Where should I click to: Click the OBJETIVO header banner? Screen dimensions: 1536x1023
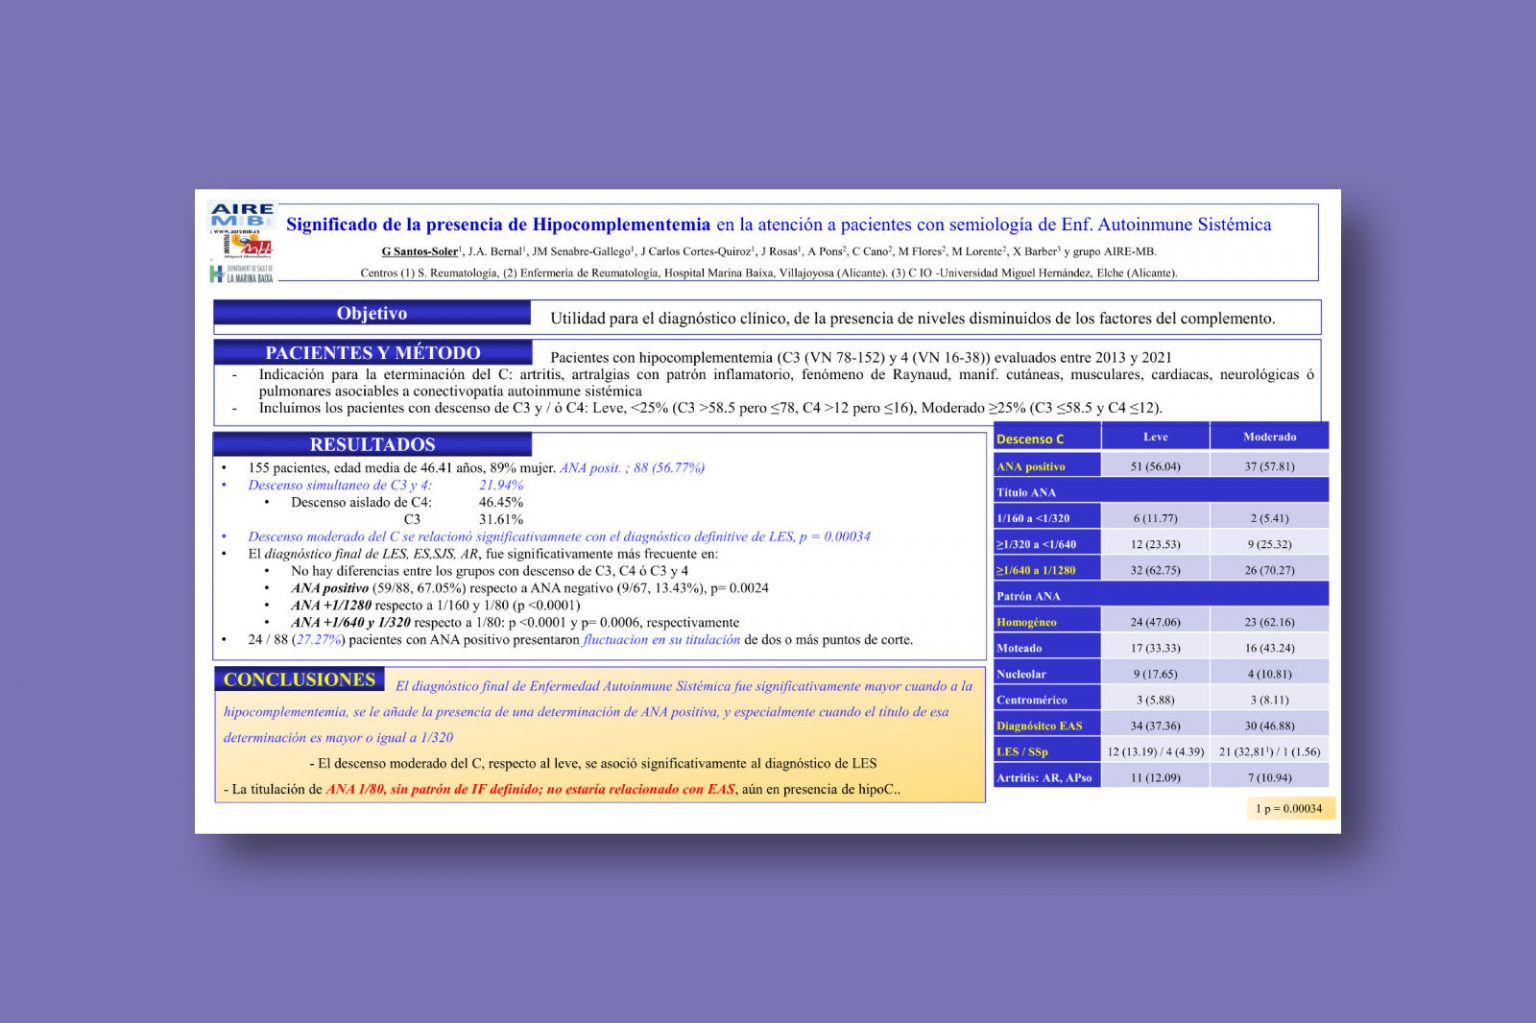coord(372,313)
